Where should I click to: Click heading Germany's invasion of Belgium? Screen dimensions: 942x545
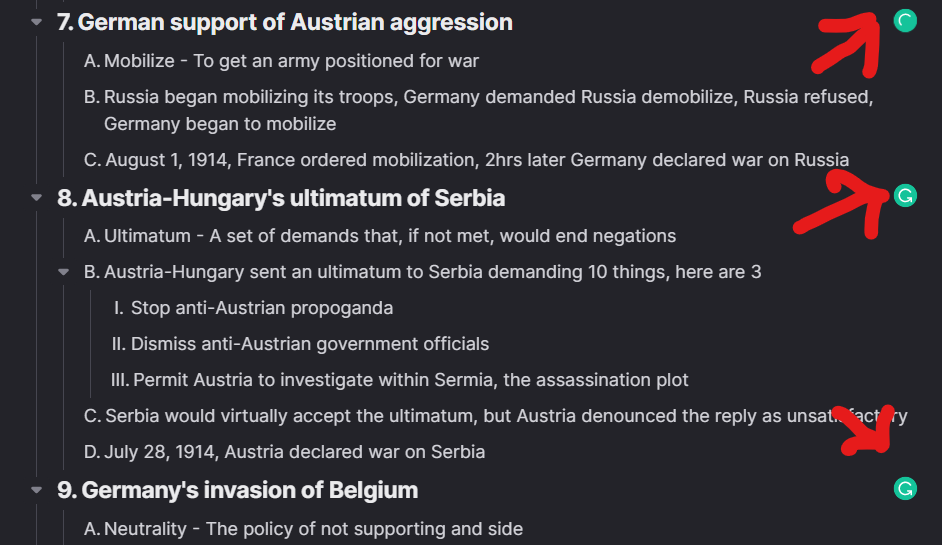point(250,490)
